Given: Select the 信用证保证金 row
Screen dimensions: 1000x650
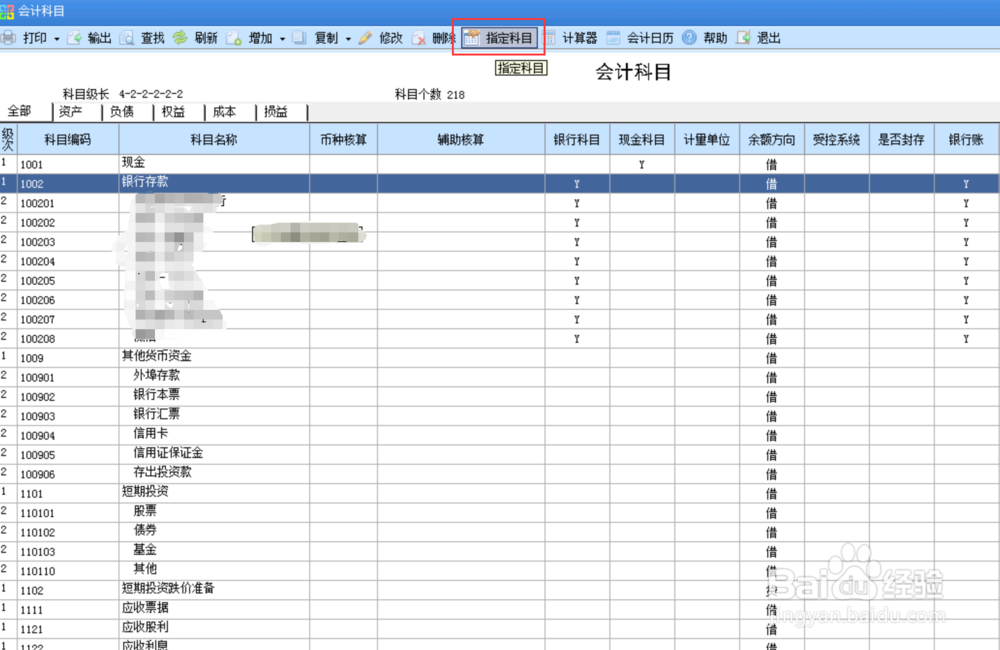Looking at the screenshot, I should [499, 454].
